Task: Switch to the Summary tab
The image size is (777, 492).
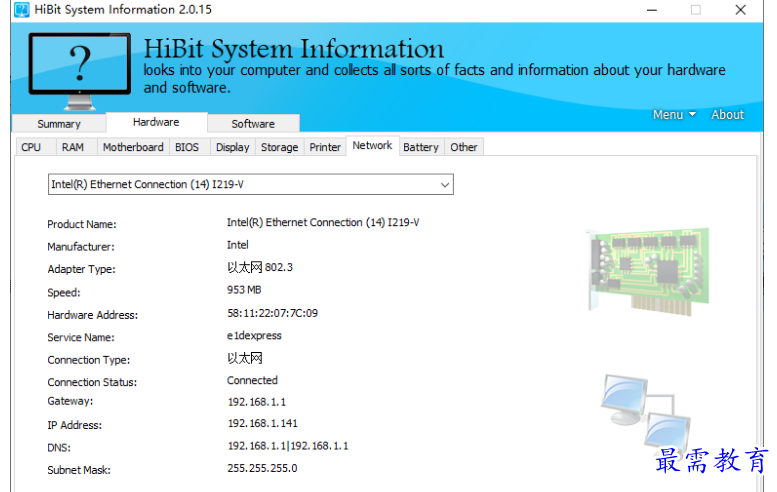Action: pyautogui.click(x=59, y=124)
